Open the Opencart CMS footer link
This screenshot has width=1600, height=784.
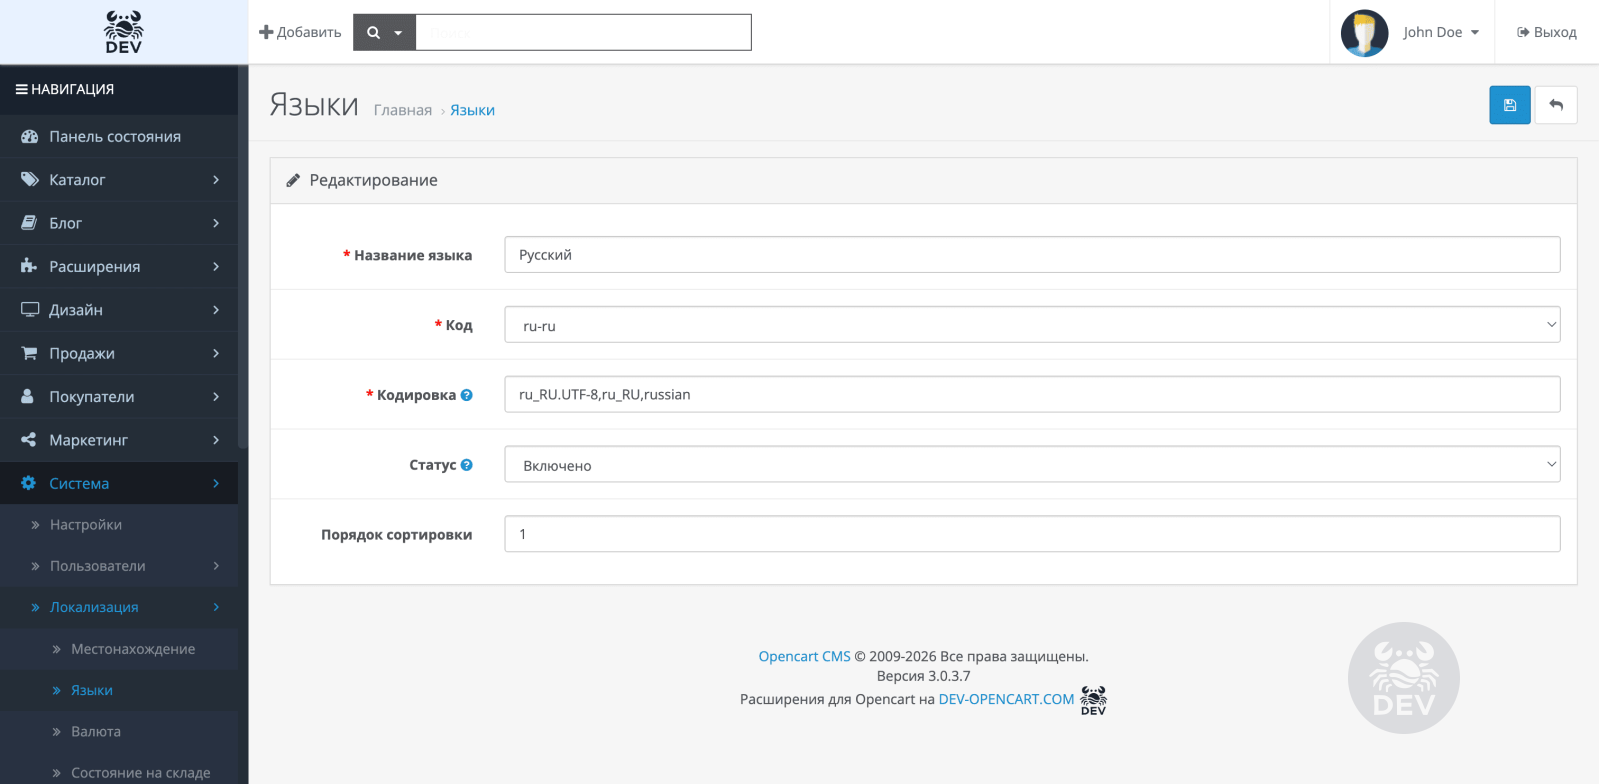(804, 656)
